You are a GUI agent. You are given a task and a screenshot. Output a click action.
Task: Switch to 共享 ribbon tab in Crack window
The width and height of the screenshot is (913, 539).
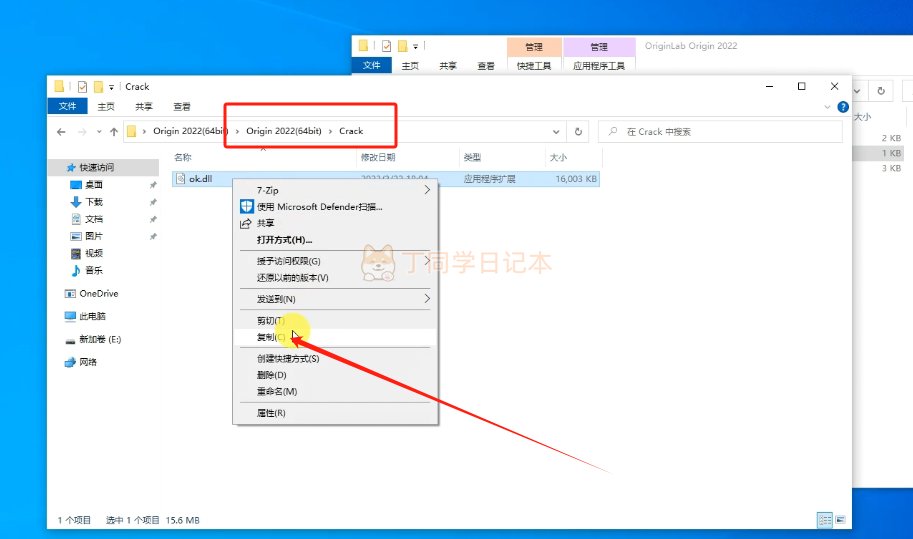tap(144, 107)
